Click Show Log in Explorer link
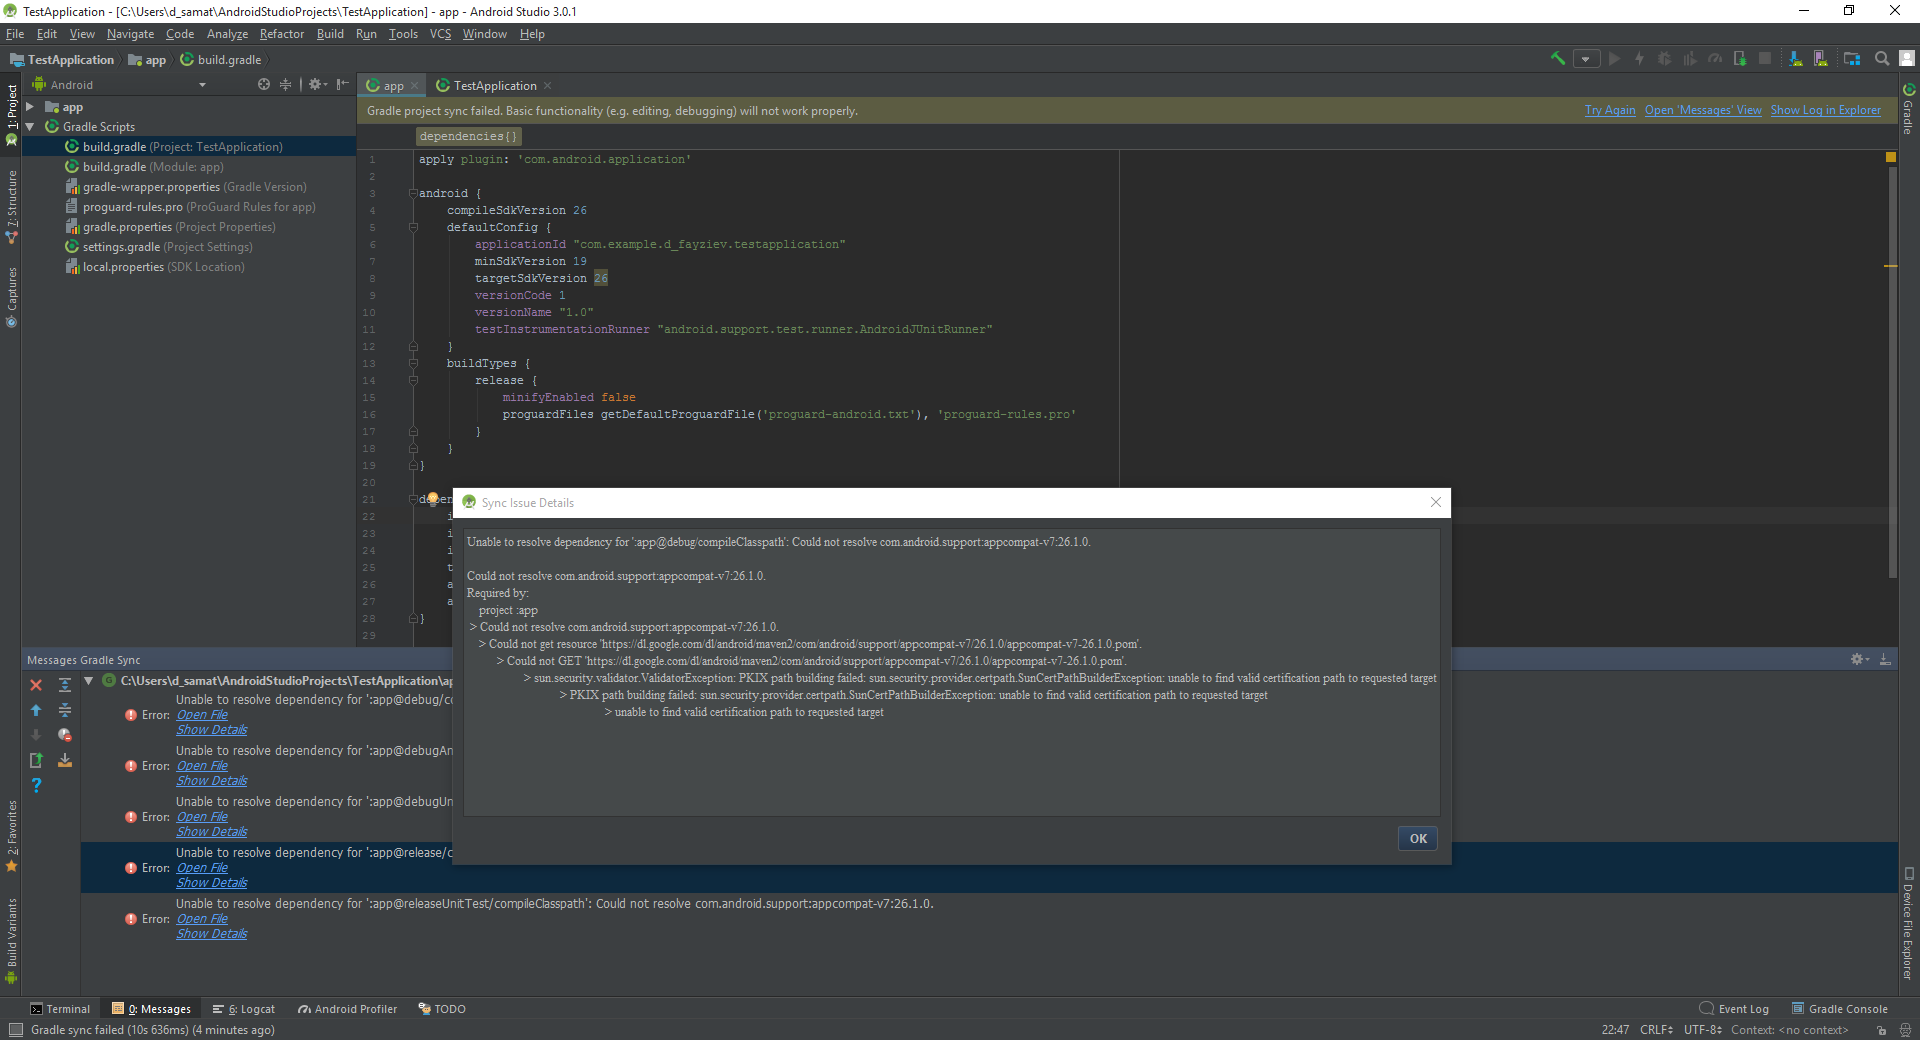 pos(1826,111)
